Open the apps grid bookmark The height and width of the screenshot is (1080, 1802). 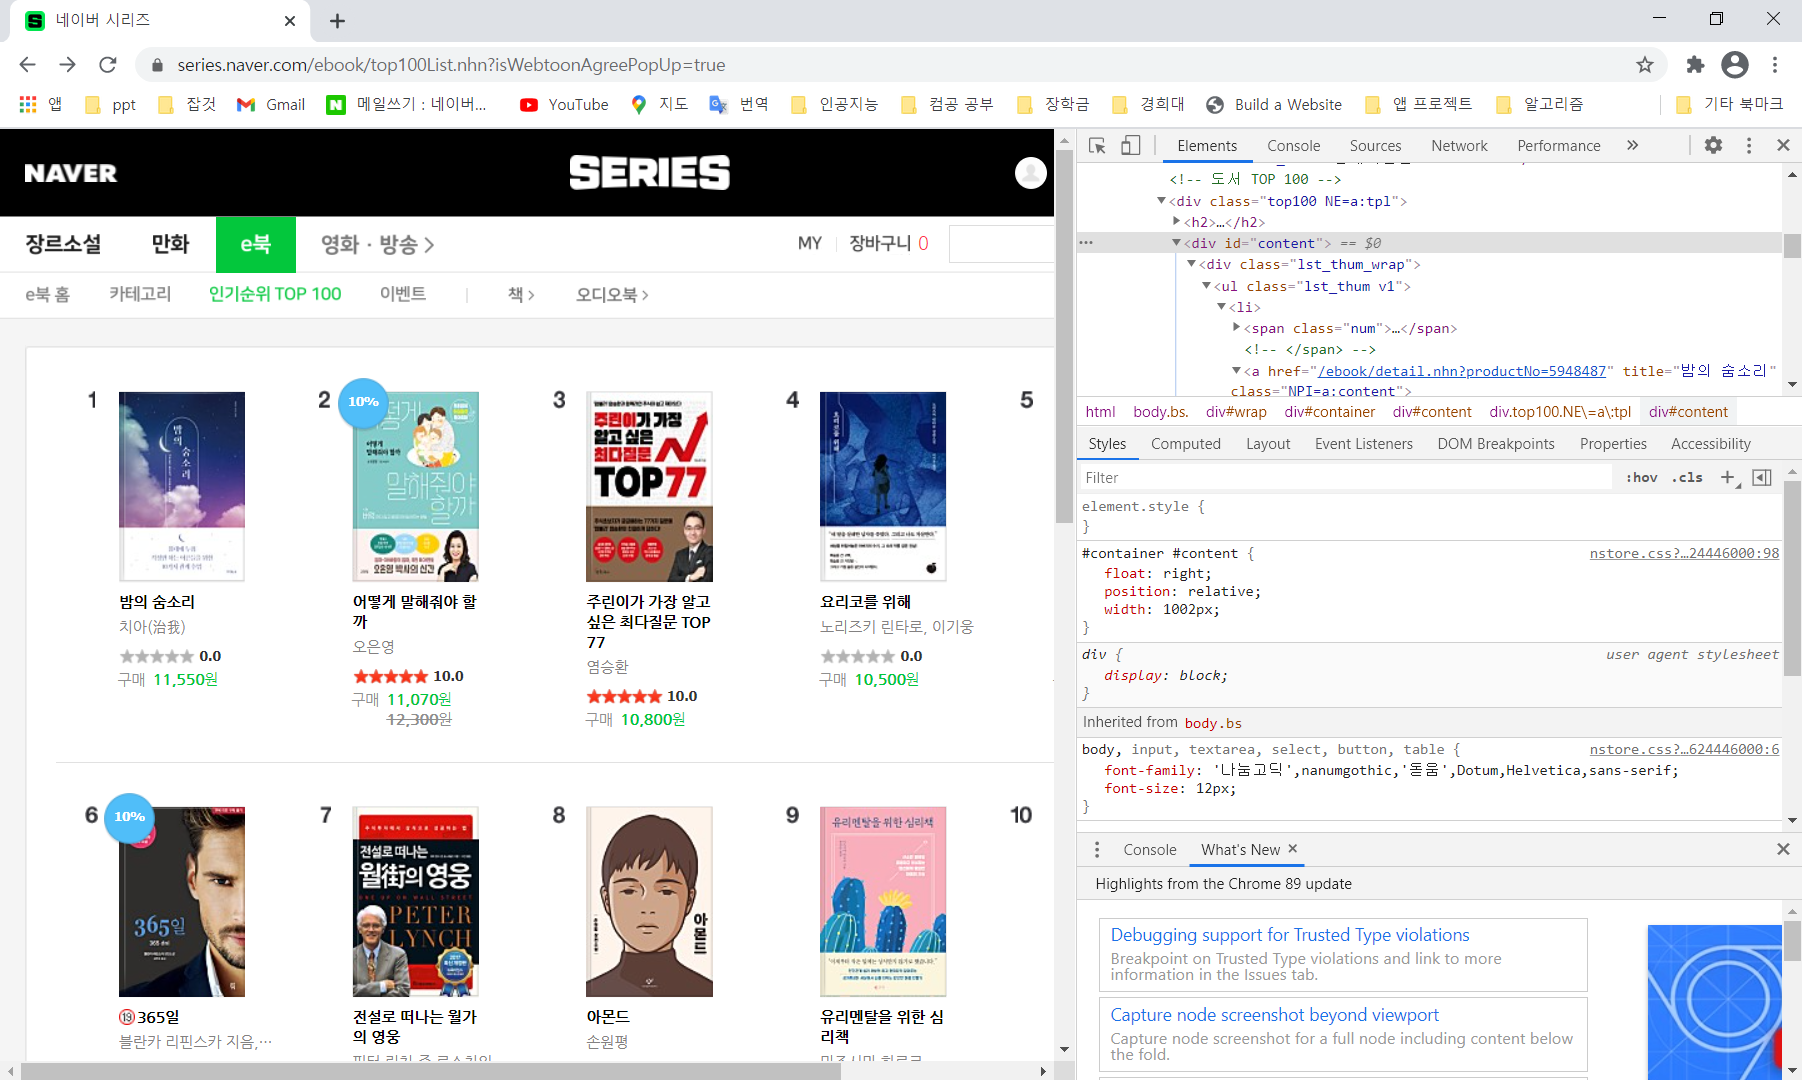click(x=41, y=104)
